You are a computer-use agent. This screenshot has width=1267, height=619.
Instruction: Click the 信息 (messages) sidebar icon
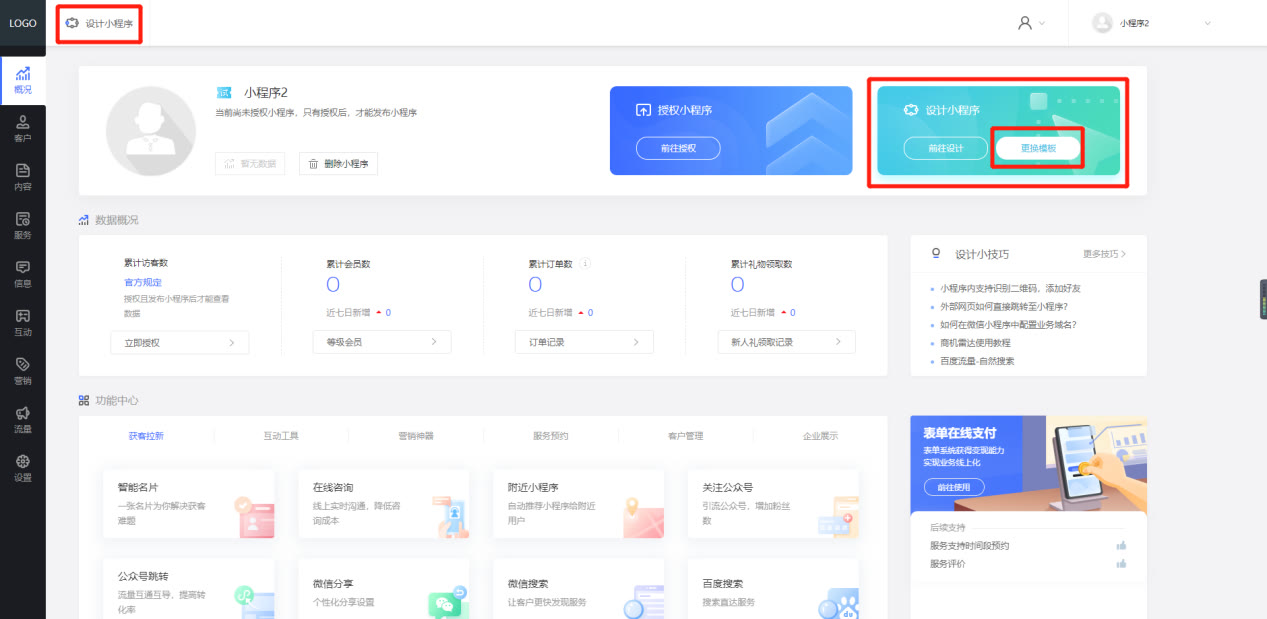23,272
